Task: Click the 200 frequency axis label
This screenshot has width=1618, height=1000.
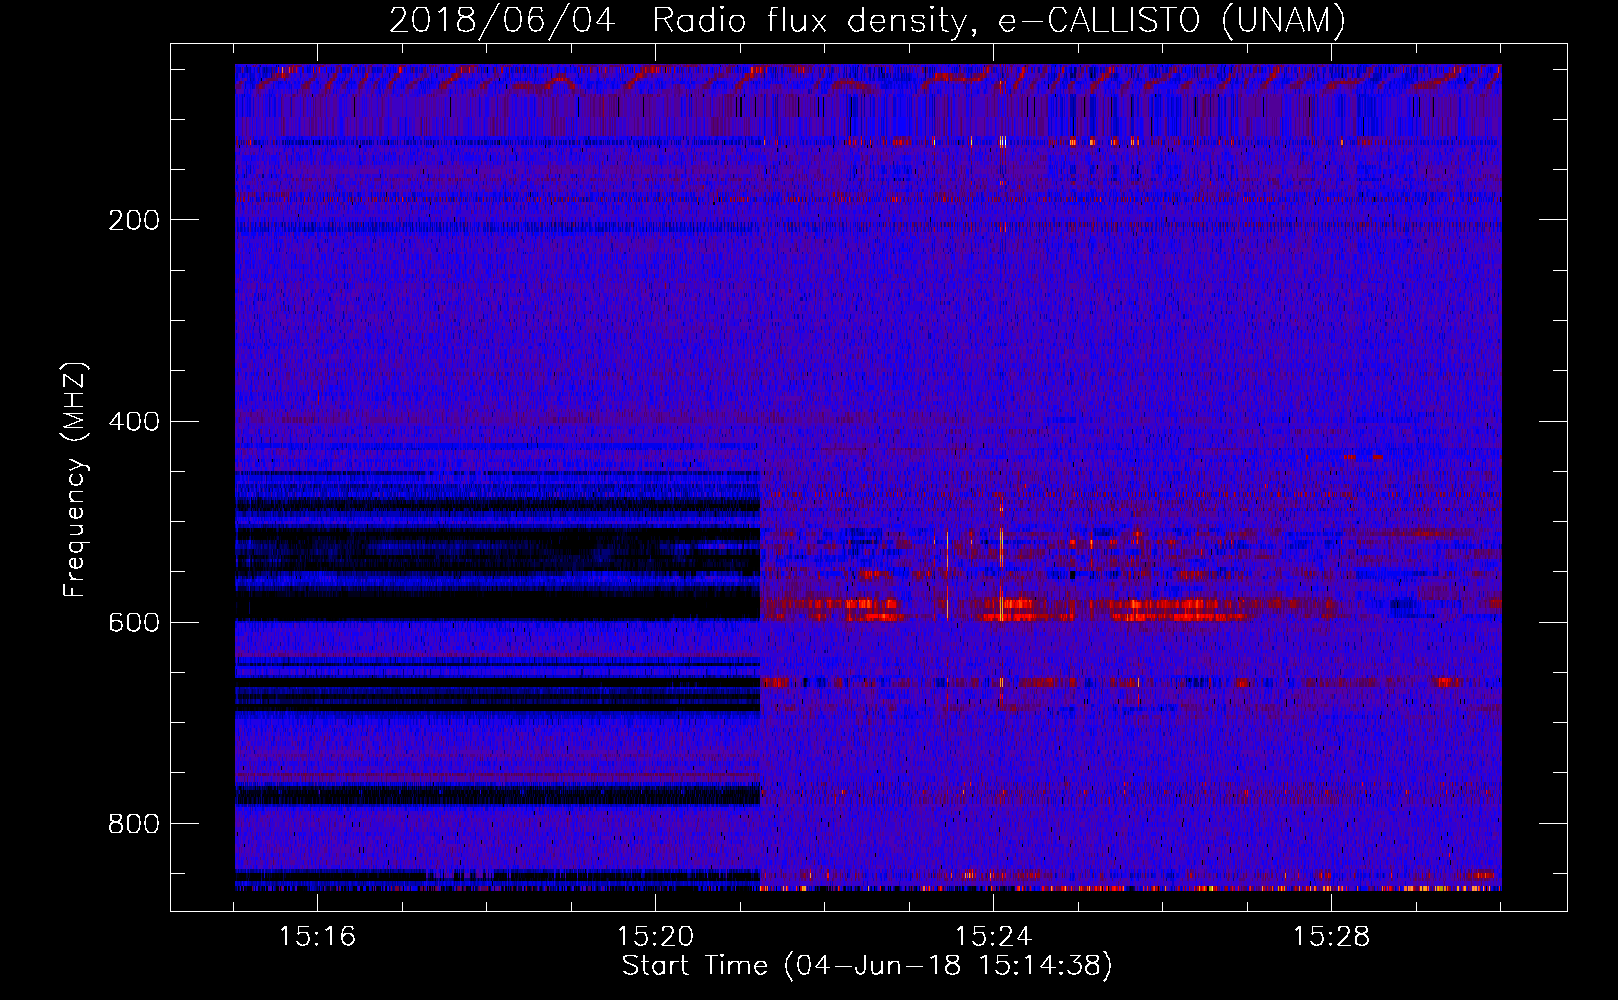Action: [x=134, y=220]
